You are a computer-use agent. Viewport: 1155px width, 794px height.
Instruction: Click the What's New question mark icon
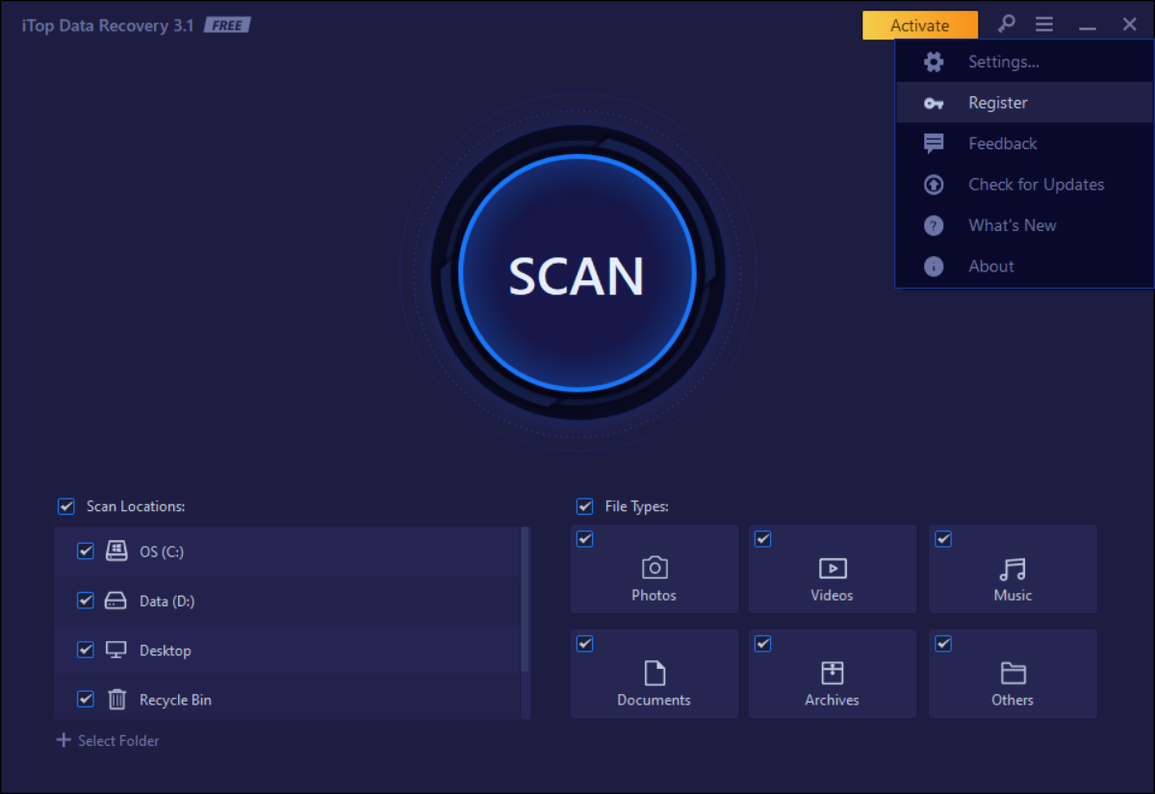click(933, 225)
